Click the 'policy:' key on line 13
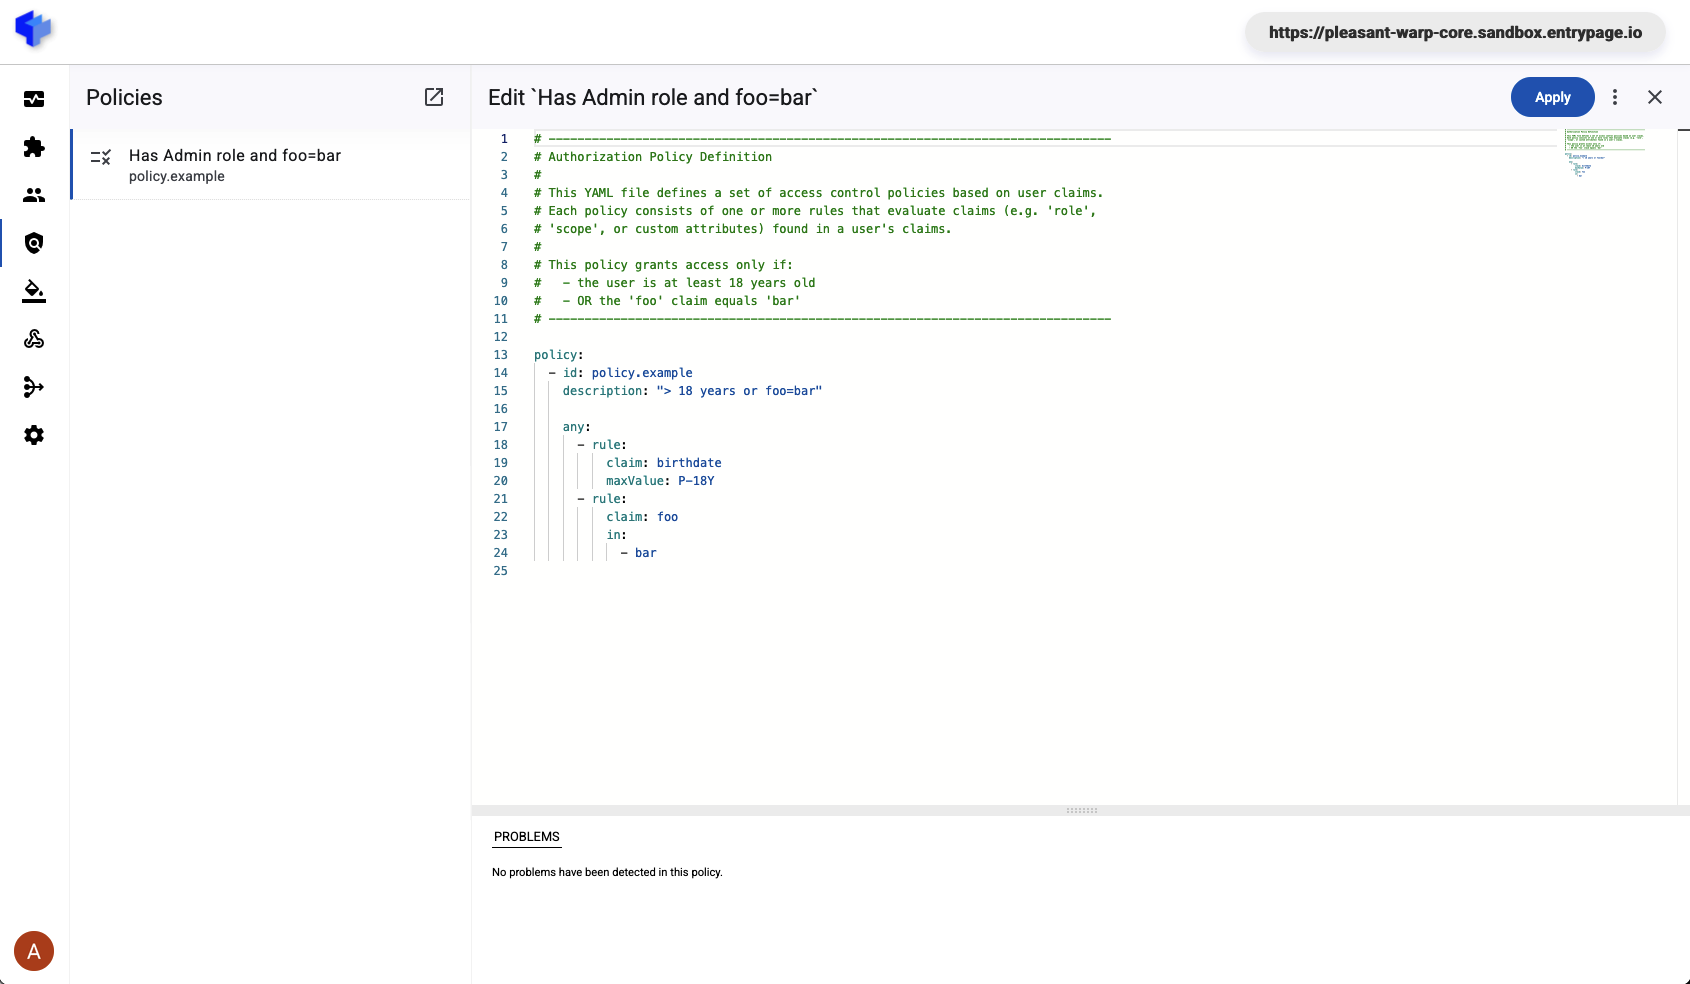The height and width of the screenshot is (984, 1690). pyautogui.click(x=559, y=355)
